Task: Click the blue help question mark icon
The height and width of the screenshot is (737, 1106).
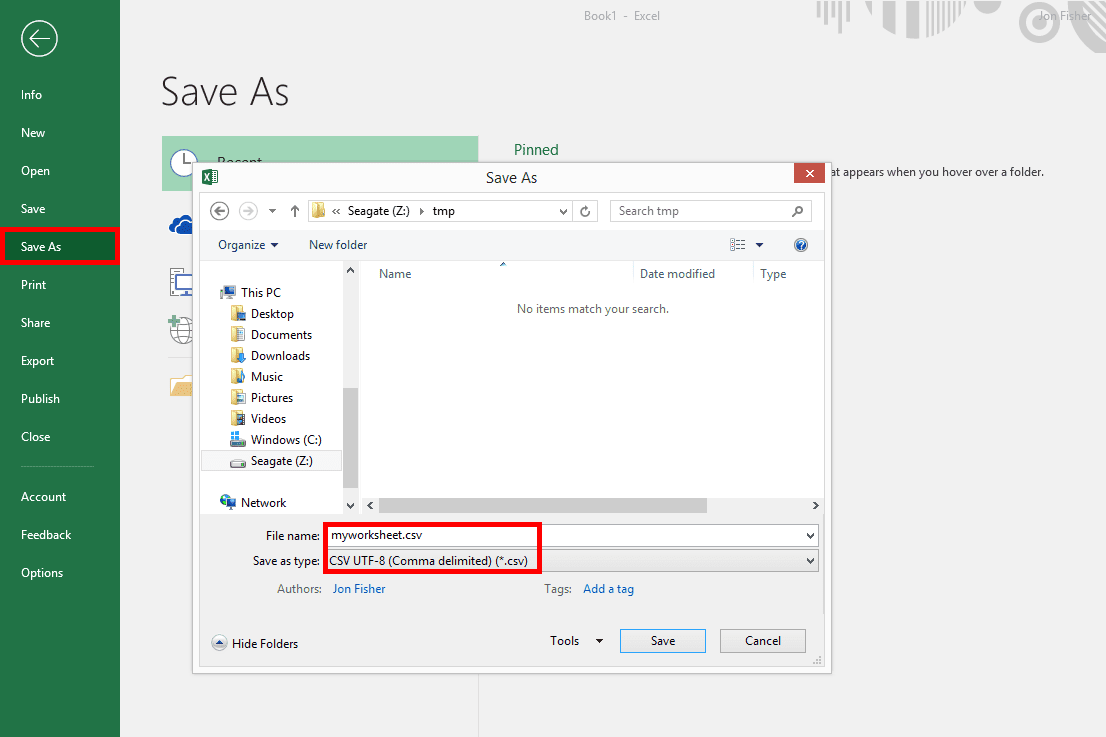Action: (x=800, y=245)
